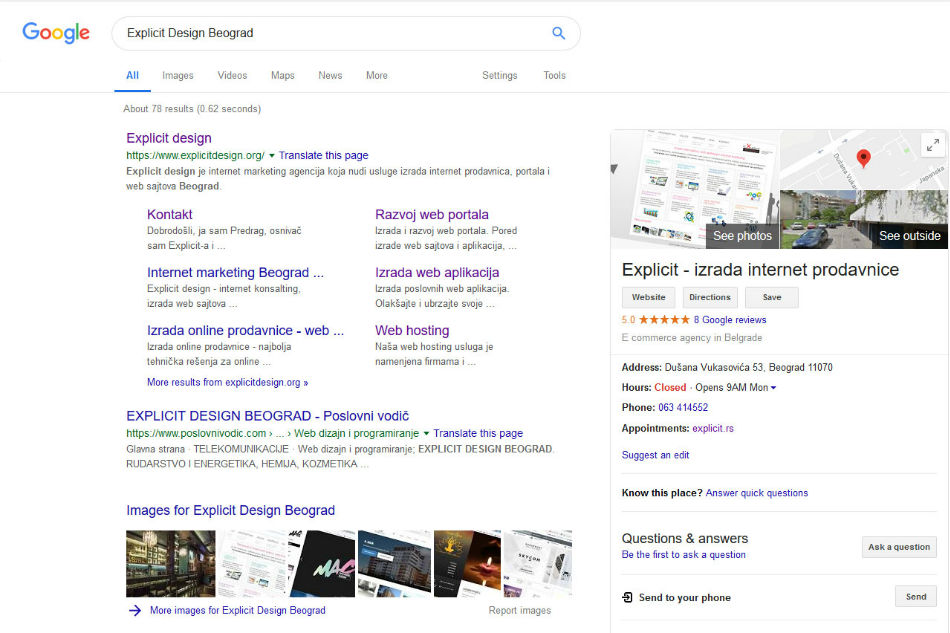Open the Kontakt sitelink
Screen dimensions: 950x633
pyautogui.click(x=170, y=214)
